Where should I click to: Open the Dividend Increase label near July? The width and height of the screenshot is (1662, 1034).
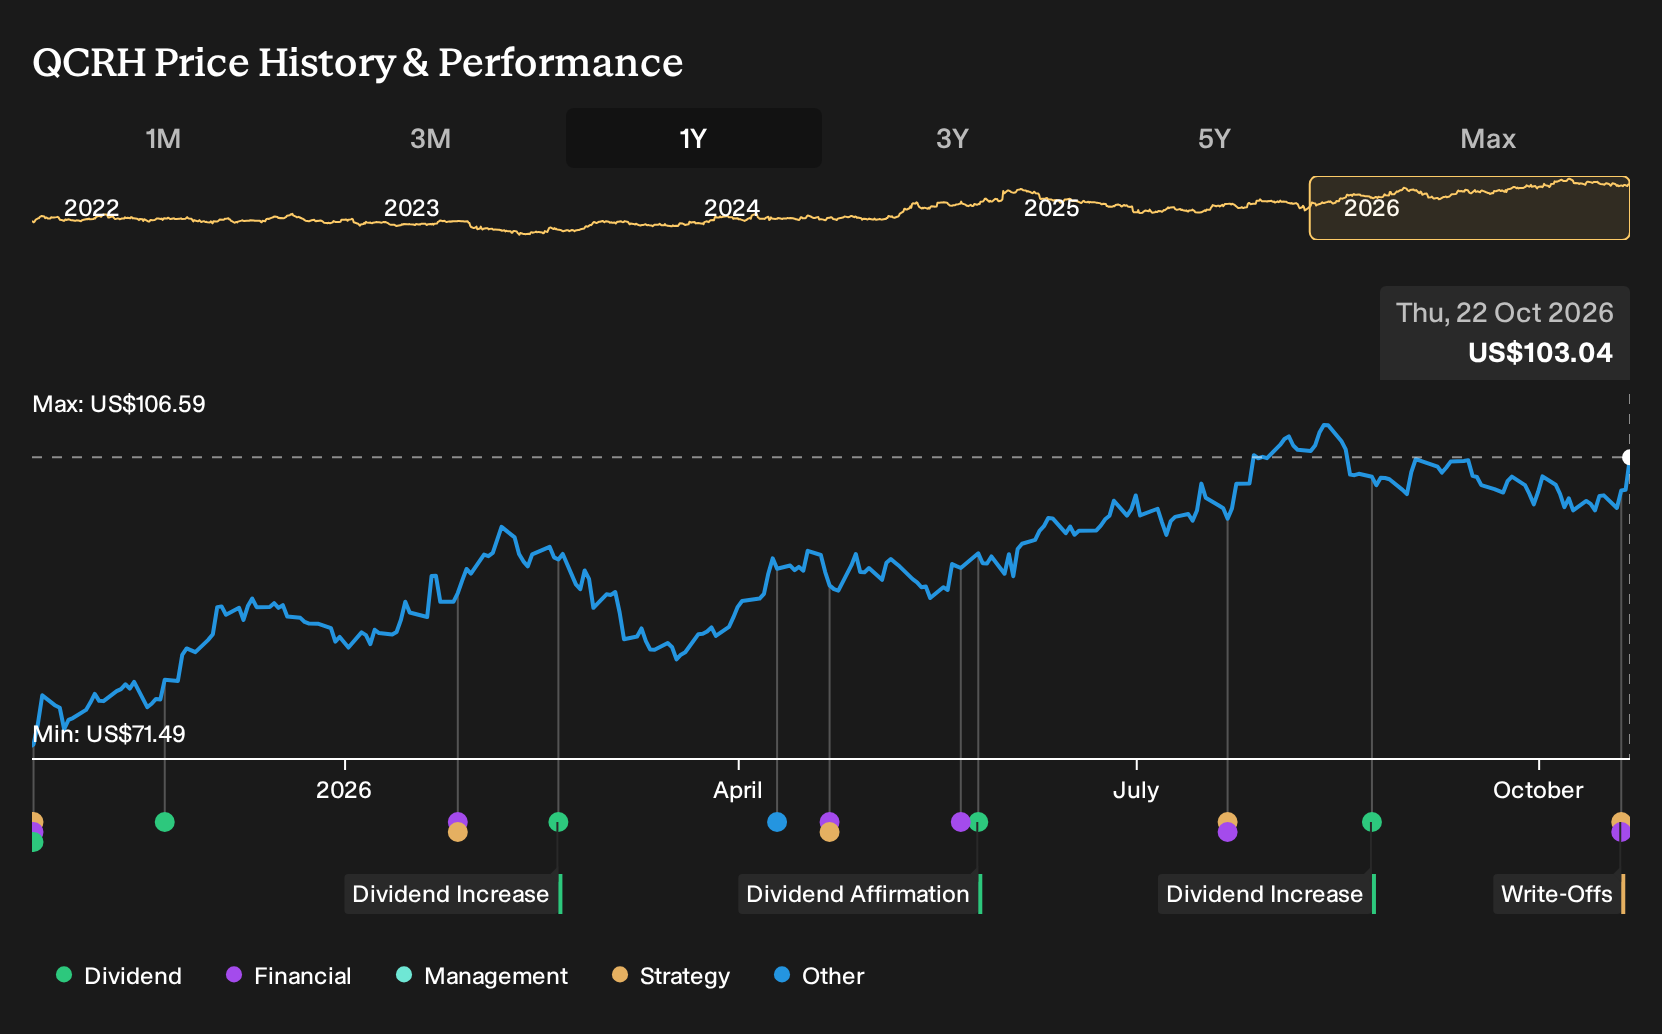pyautogui.click(x=1267, y=894)
